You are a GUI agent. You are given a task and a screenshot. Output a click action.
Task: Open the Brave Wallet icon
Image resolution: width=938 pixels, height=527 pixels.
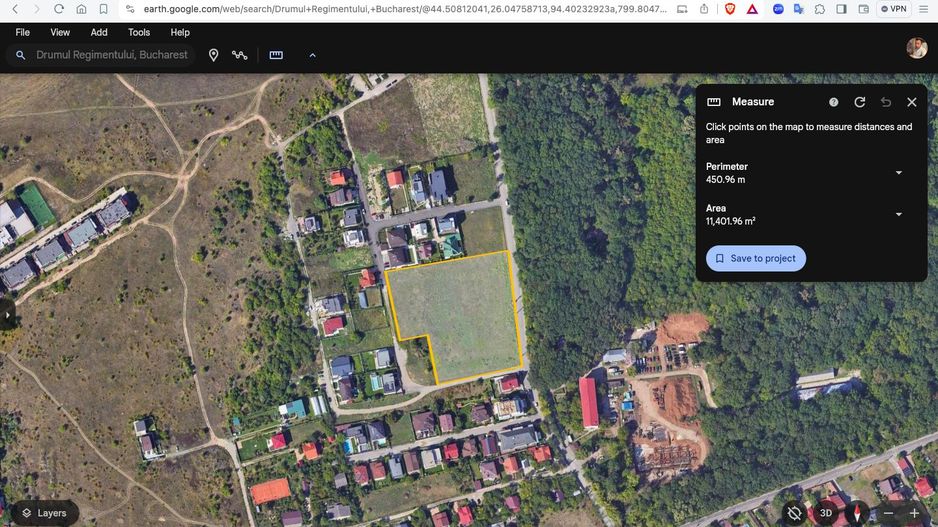pyautogui.click(x=863, y=9)
